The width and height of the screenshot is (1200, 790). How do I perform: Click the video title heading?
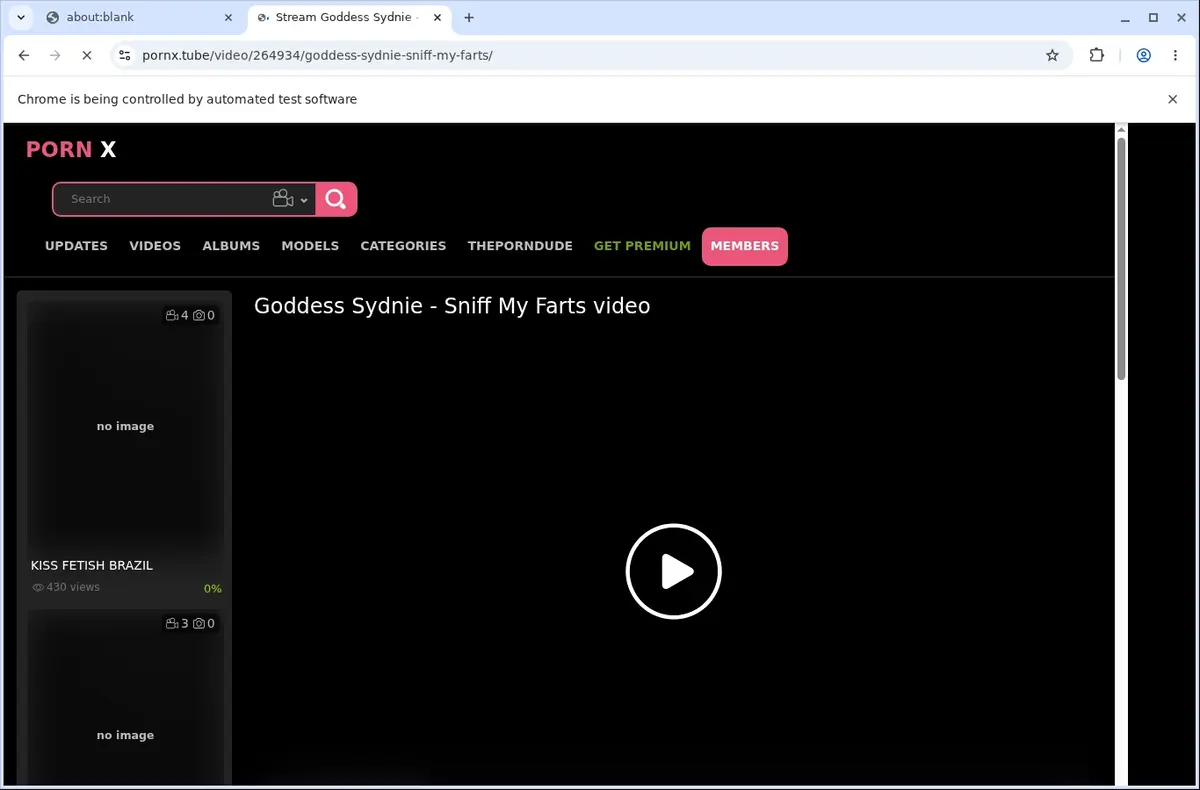pos(452,306)
